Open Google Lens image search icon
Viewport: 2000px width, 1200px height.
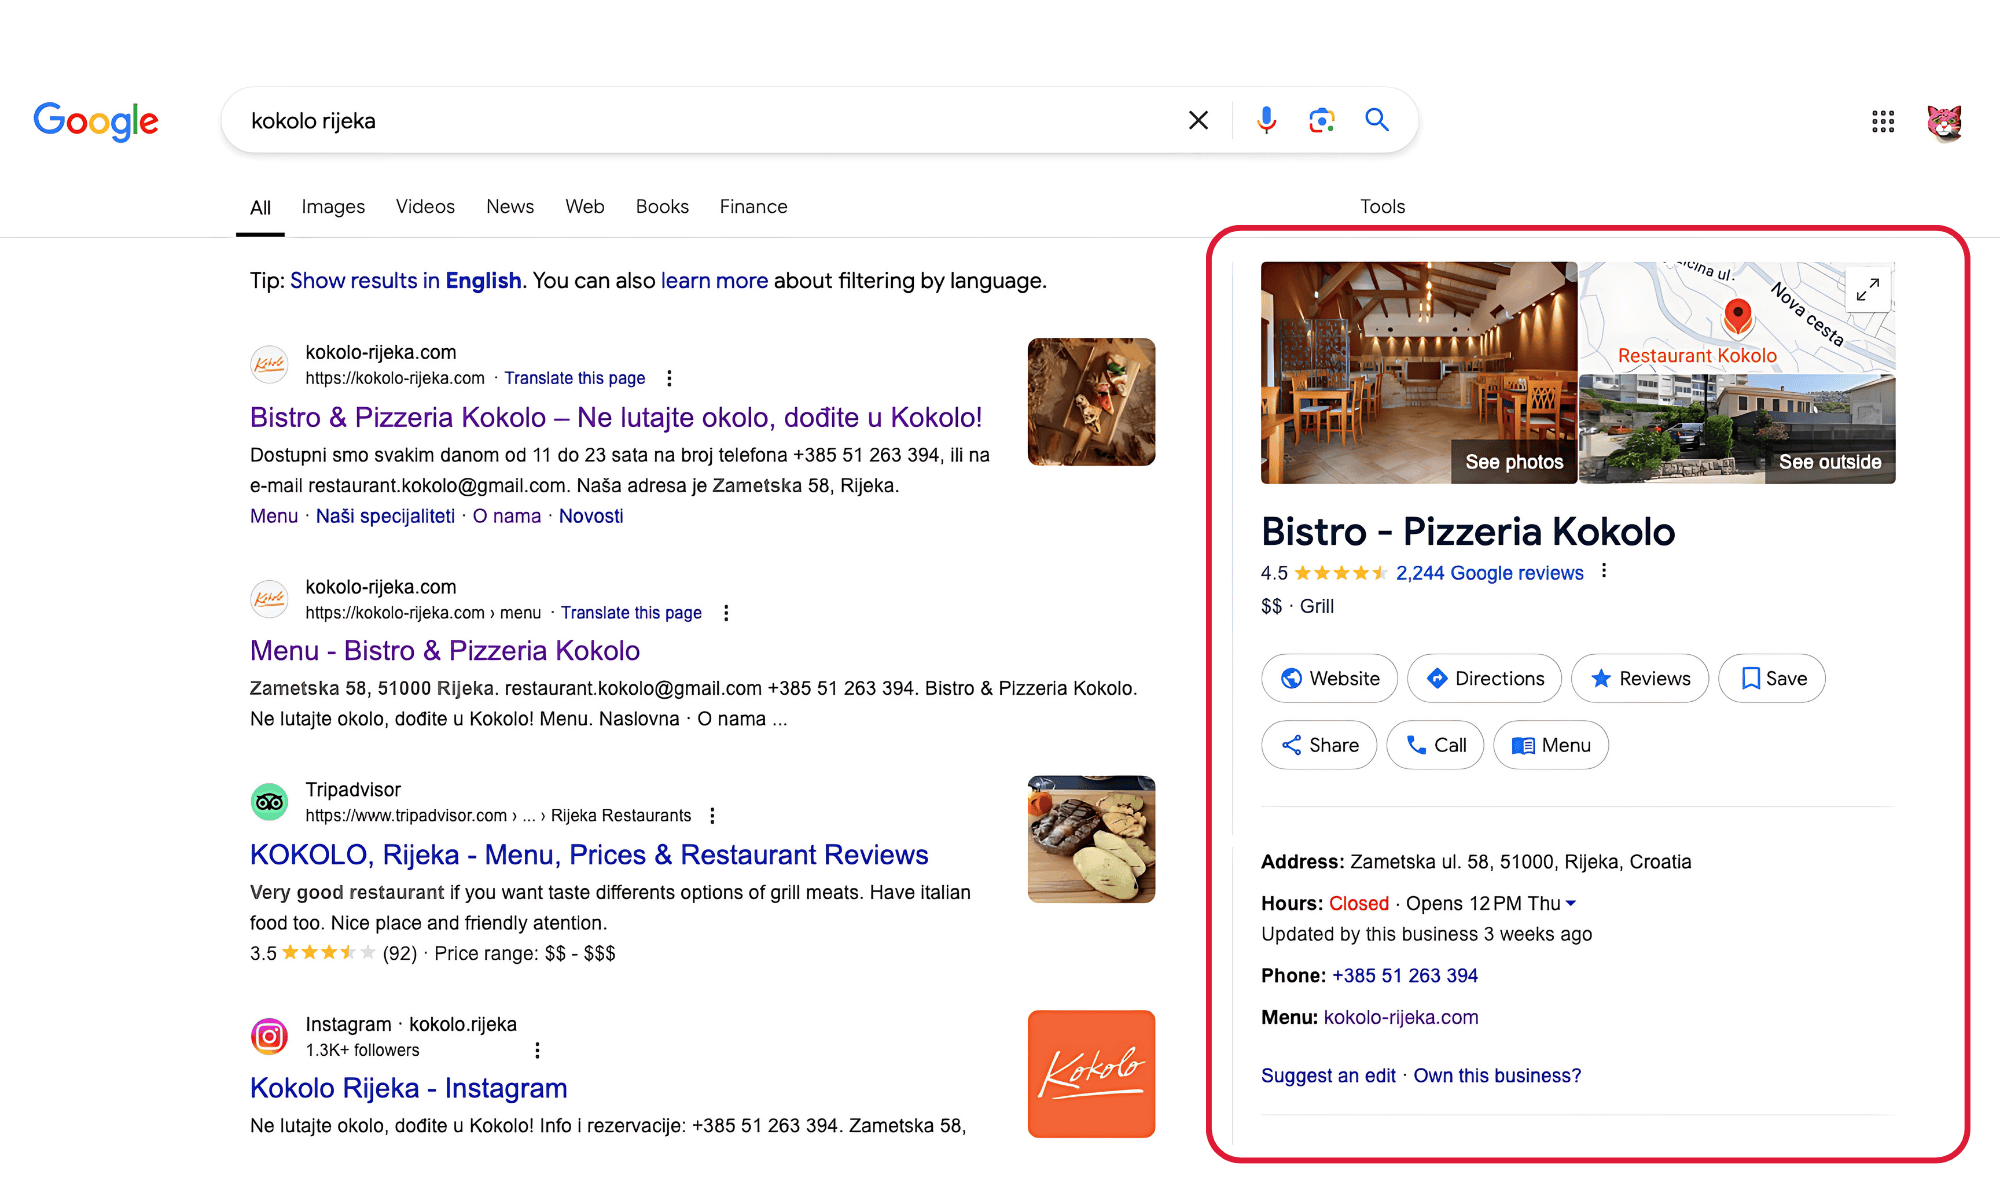pos(1322,121)
